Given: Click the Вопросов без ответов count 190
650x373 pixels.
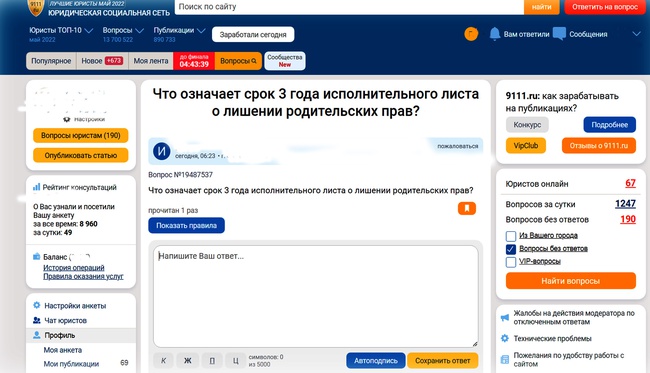Looking at the screenshot, I should pos(628,219).
